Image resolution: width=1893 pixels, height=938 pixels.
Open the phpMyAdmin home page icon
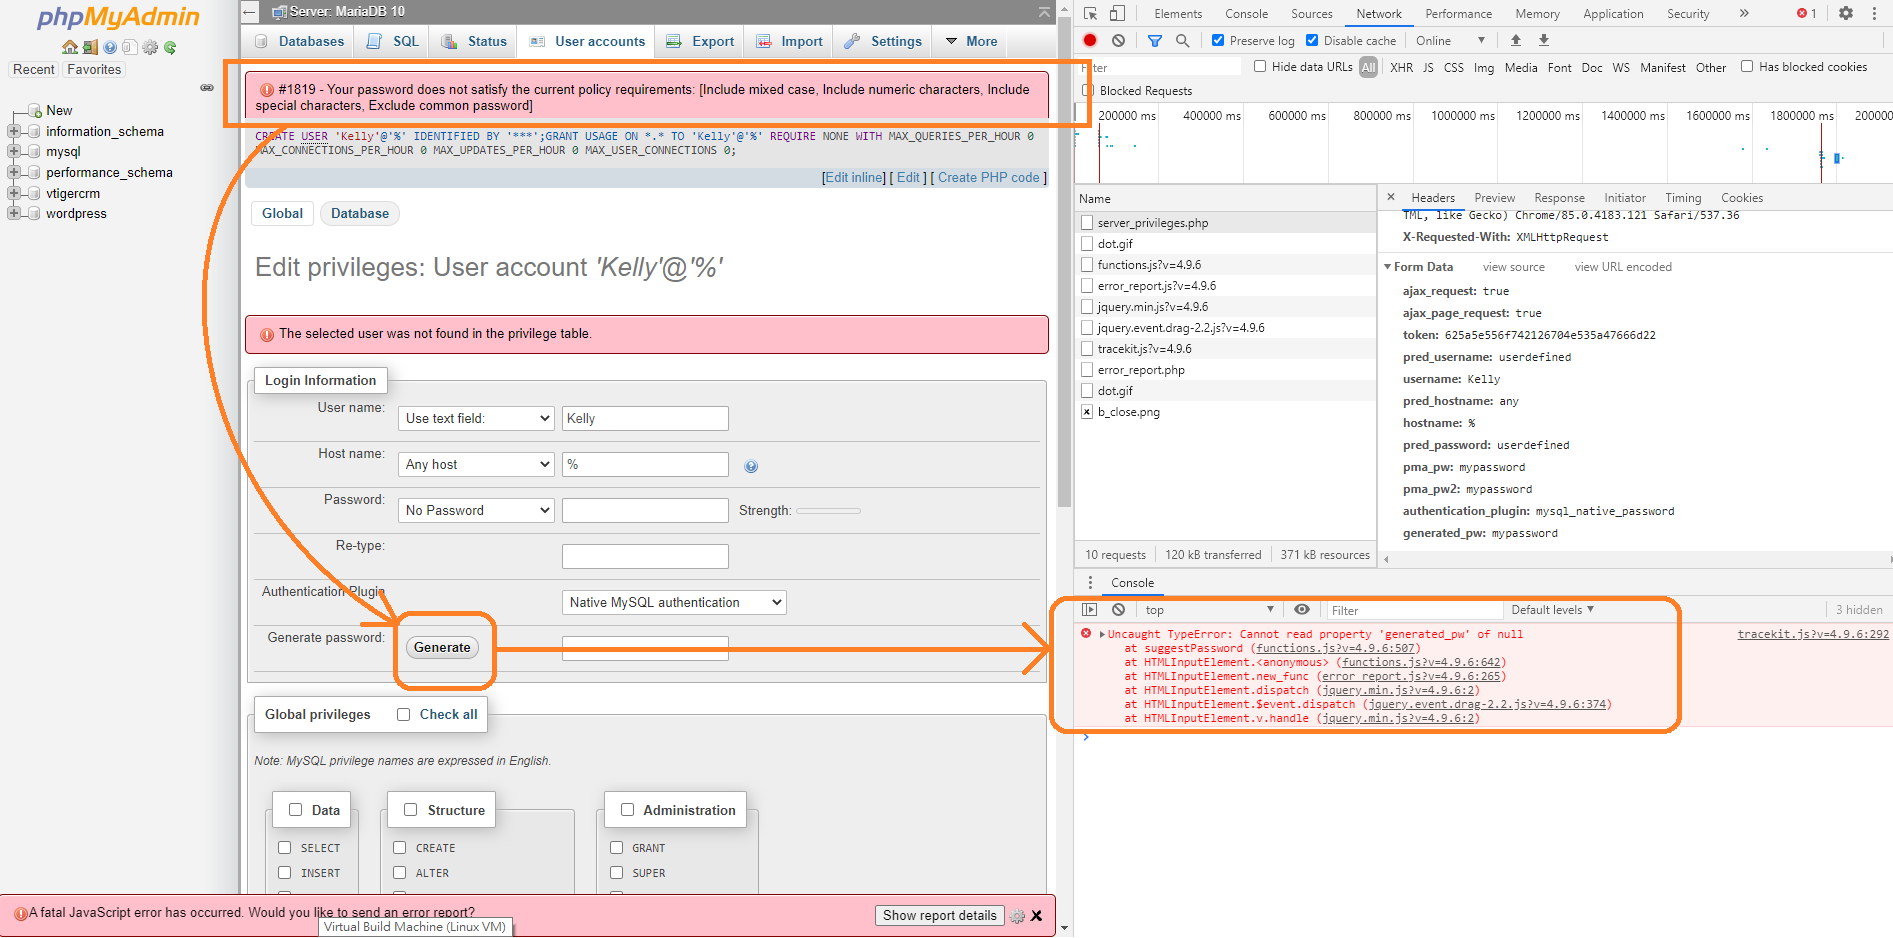point(70,47)
